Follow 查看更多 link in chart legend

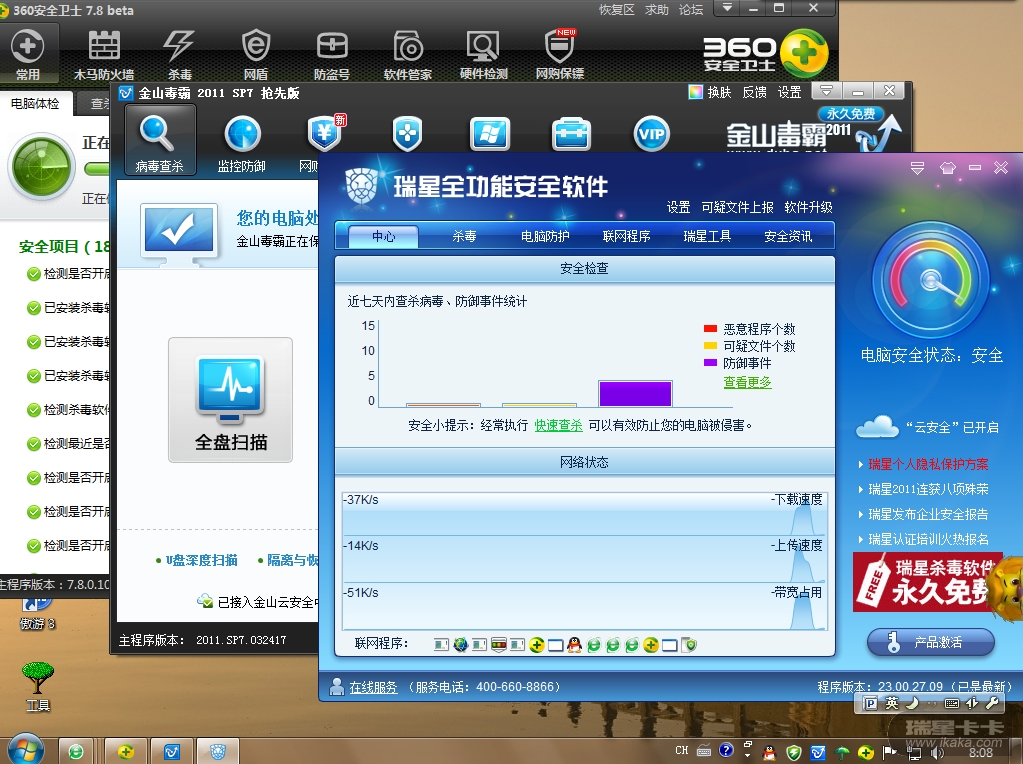[747, 382]
